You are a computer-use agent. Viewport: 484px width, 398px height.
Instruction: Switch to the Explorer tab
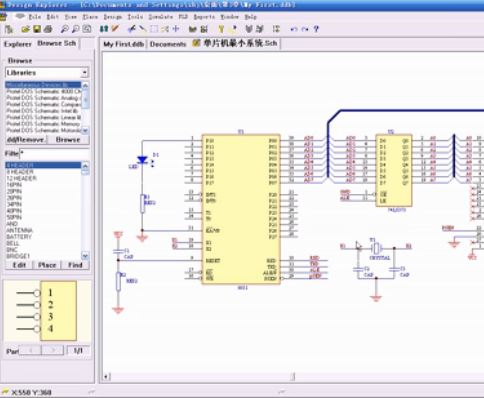point(17,44)
